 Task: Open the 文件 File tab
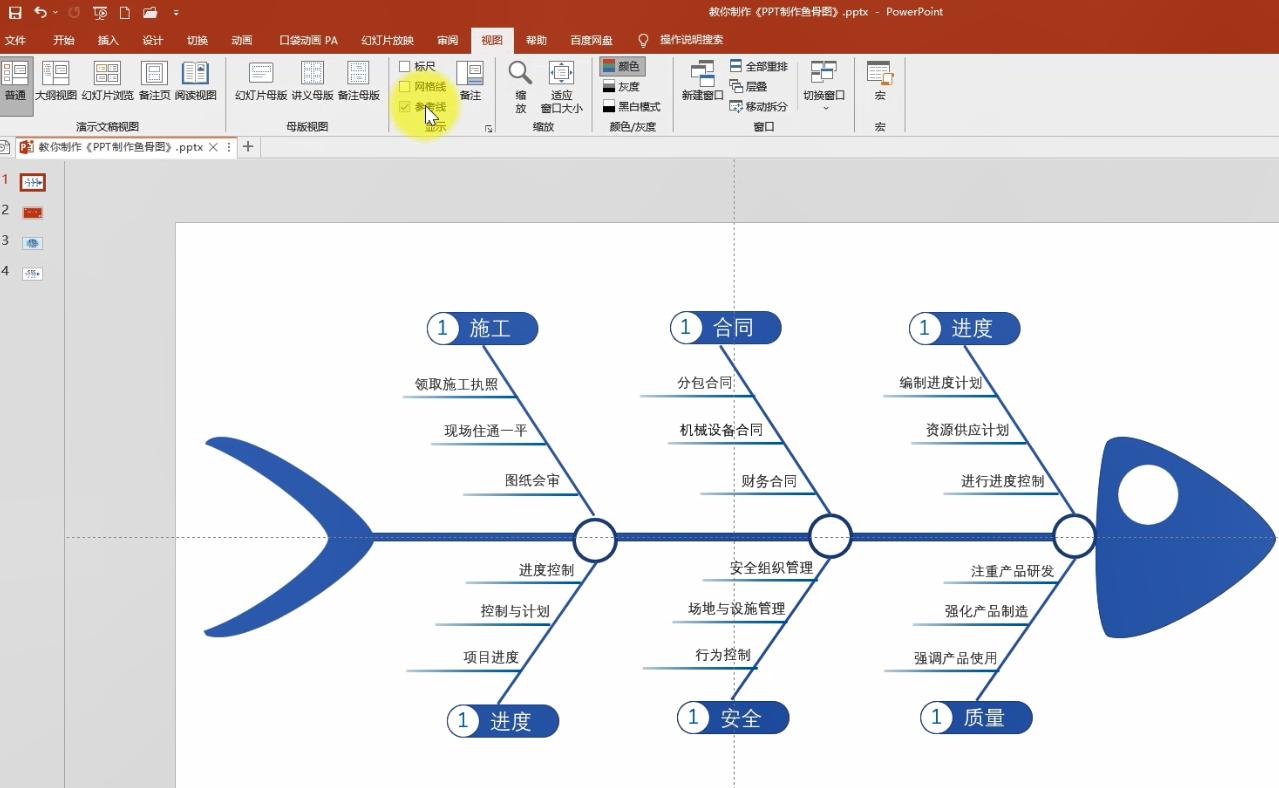pyautogui.click(x=15, y=40)
